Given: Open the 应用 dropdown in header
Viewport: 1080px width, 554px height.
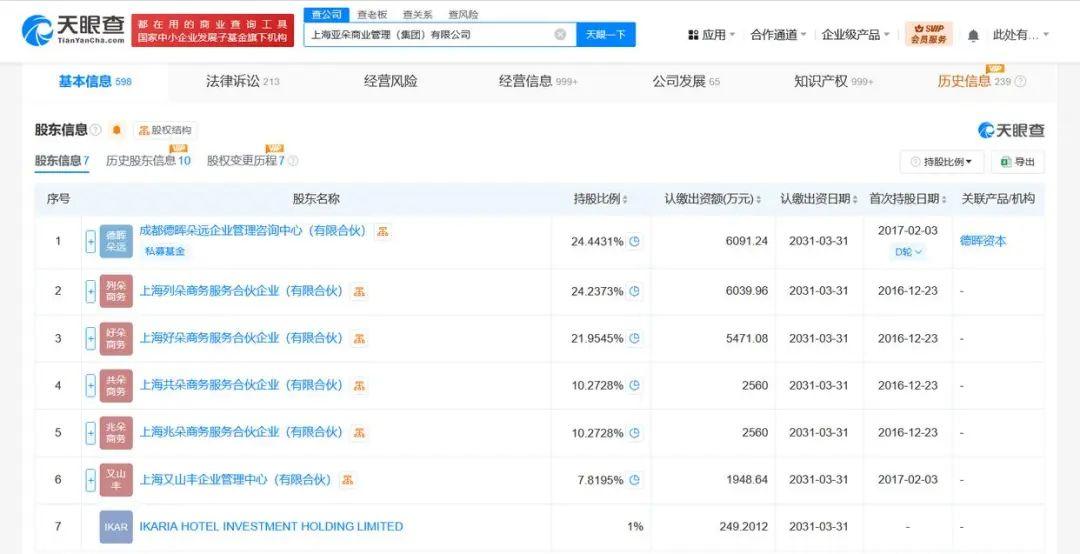Looking at the screenshot, I should point(711,34).
